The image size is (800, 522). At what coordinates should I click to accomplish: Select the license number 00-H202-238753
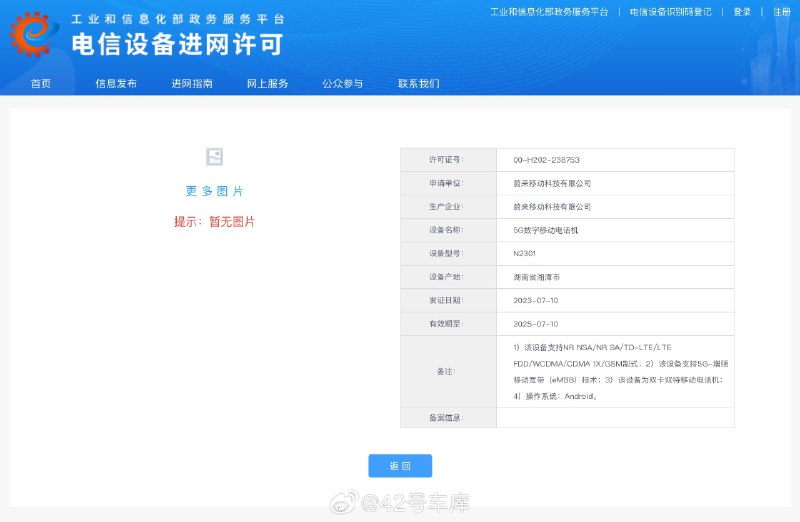point(546,160)
